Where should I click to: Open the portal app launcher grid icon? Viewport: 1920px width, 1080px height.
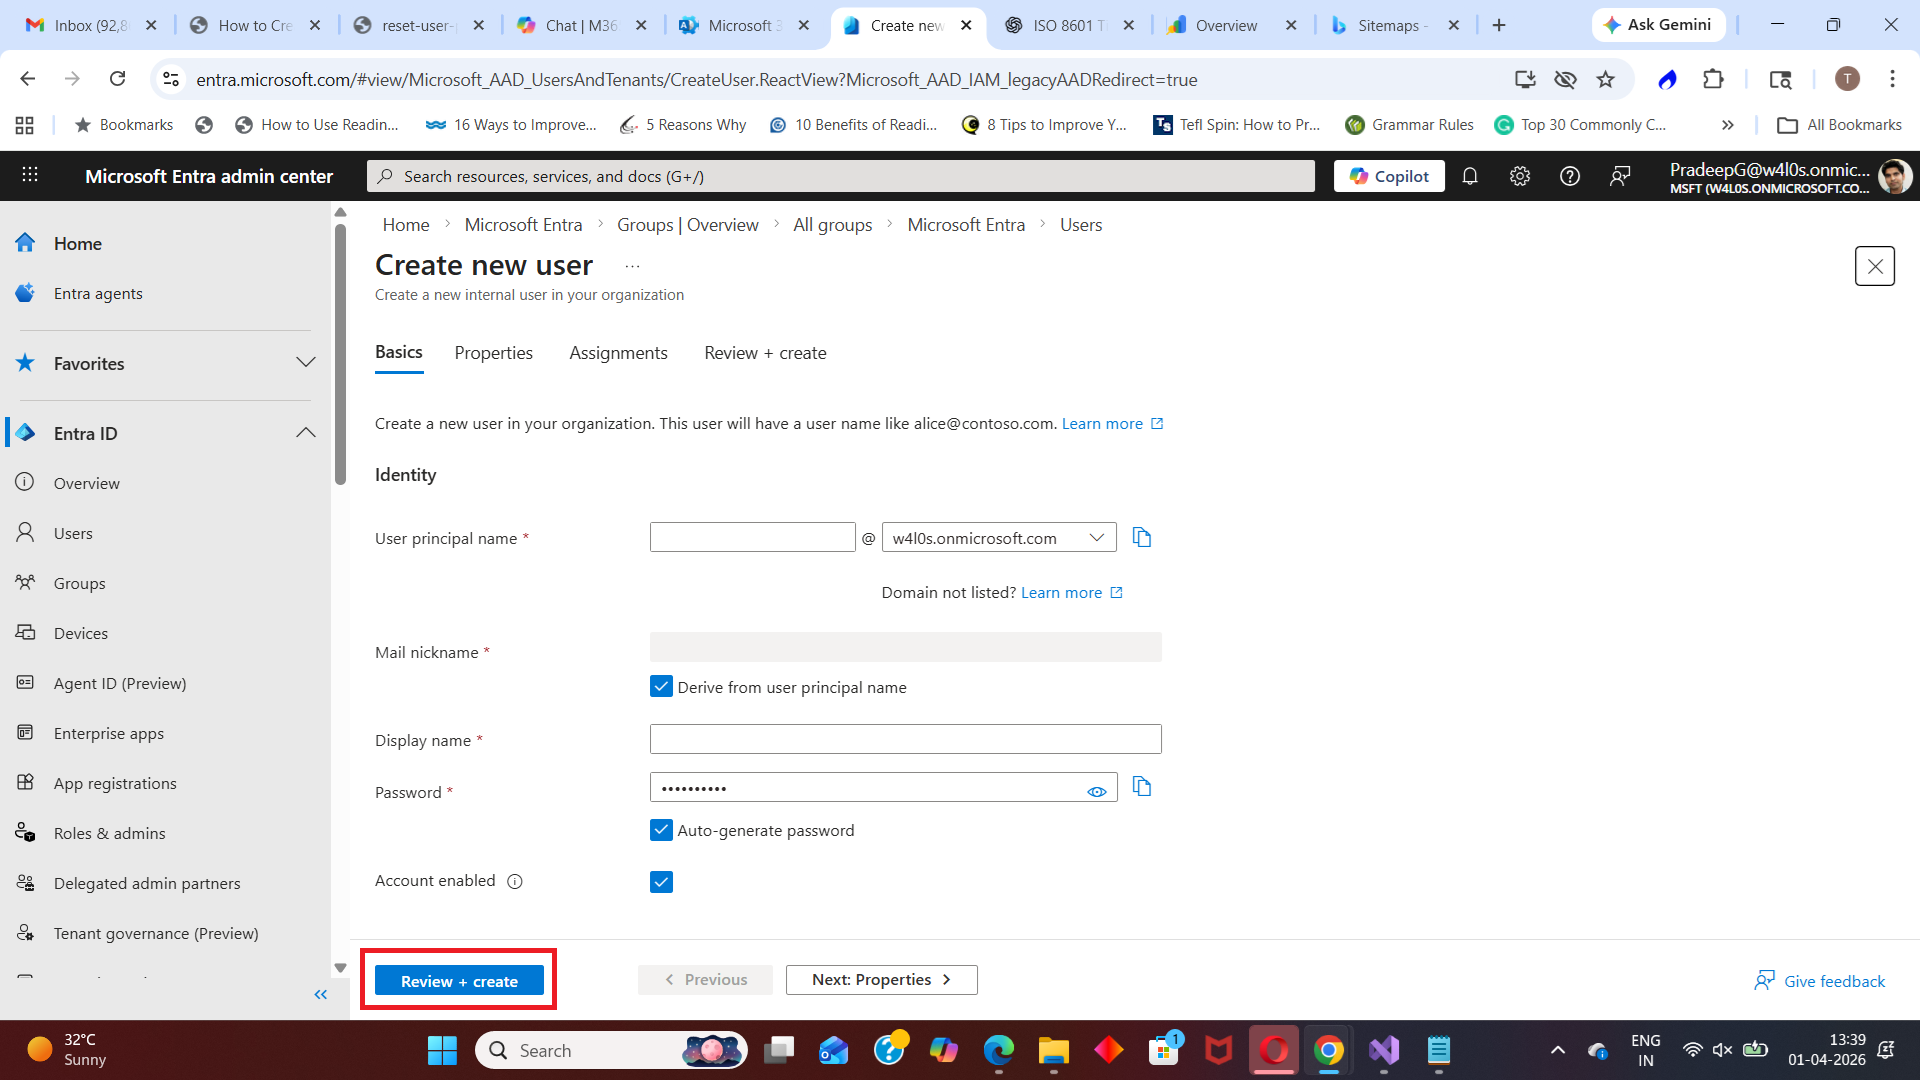click(30, 176)
